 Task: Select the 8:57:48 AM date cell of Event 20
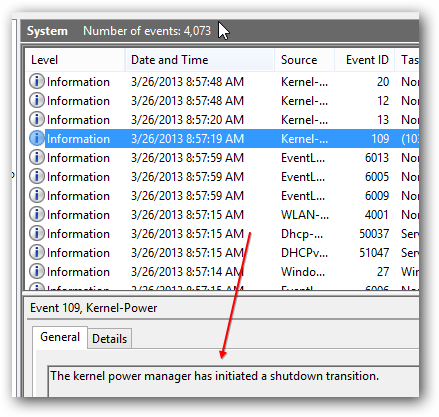(187, 82)
